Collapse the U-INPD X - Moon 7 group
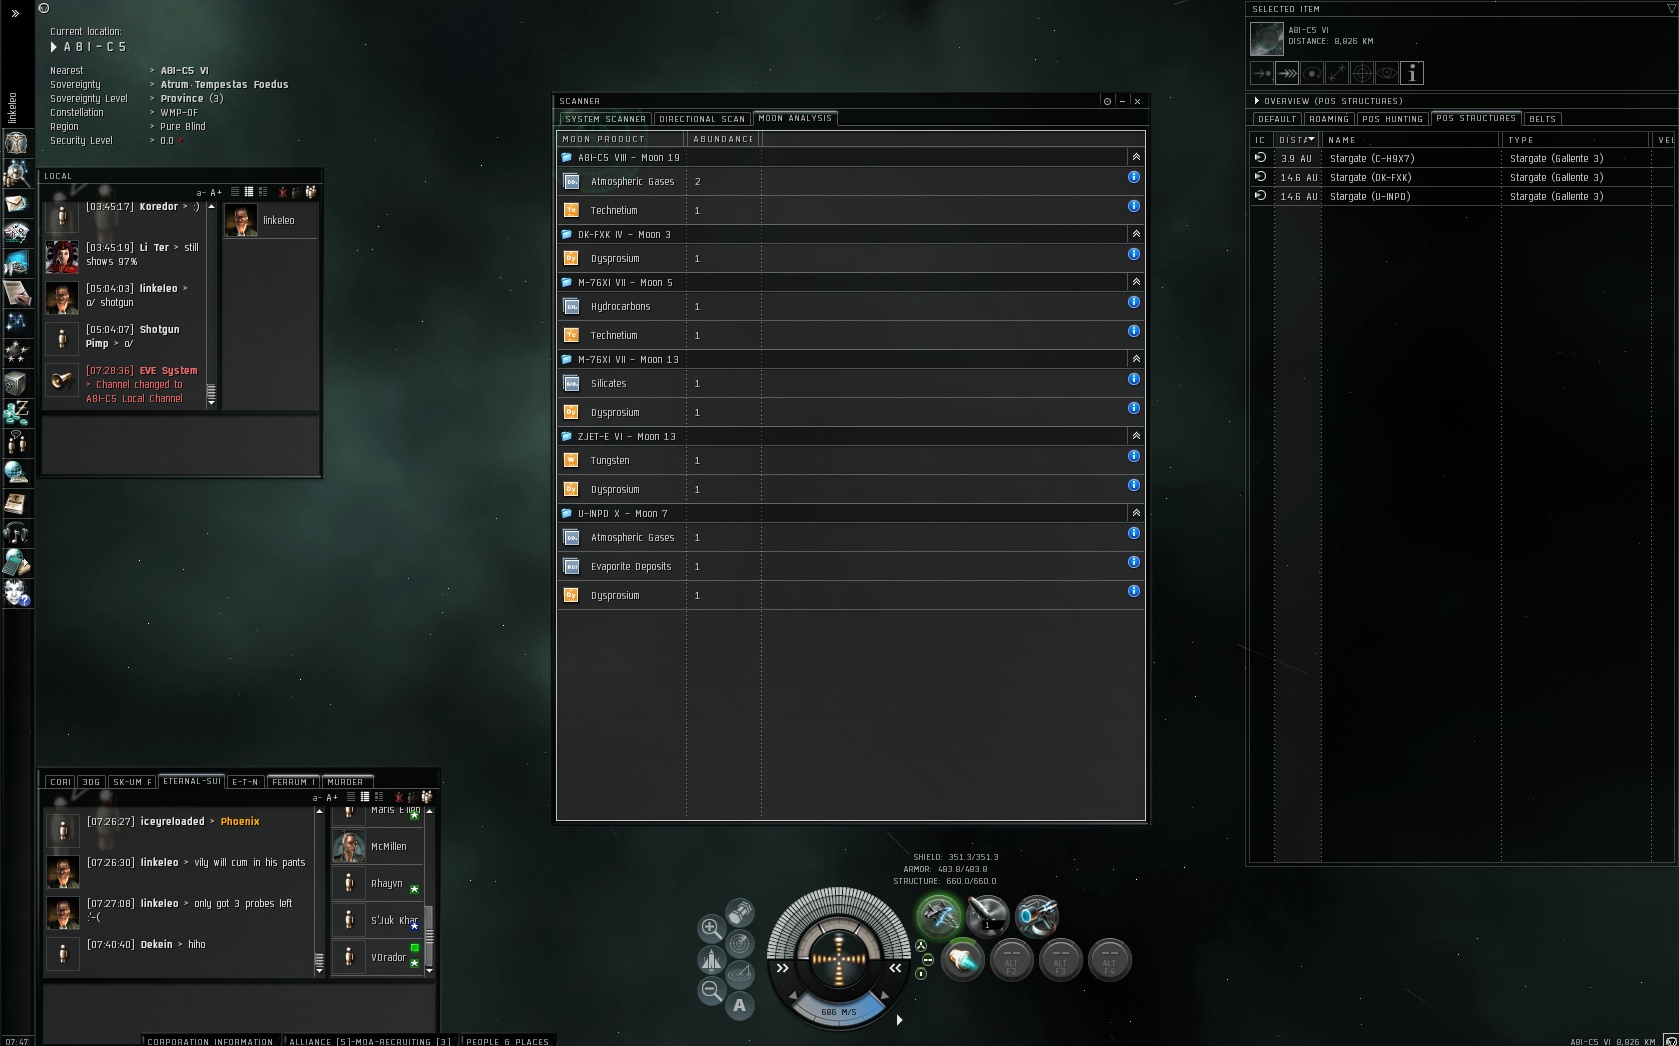Image resolution: width=1679 pixels, height=1046 pixels. pyautogui.click(x=1136, y=513)
